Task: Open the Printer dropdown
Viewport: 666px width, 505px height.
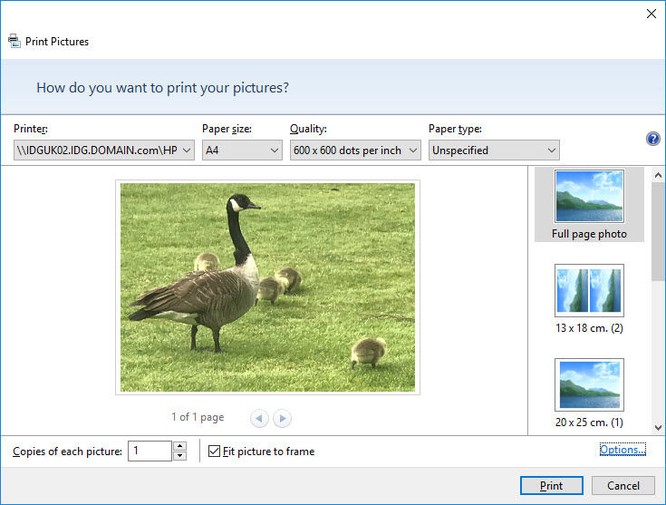Action: pos(104,150)
